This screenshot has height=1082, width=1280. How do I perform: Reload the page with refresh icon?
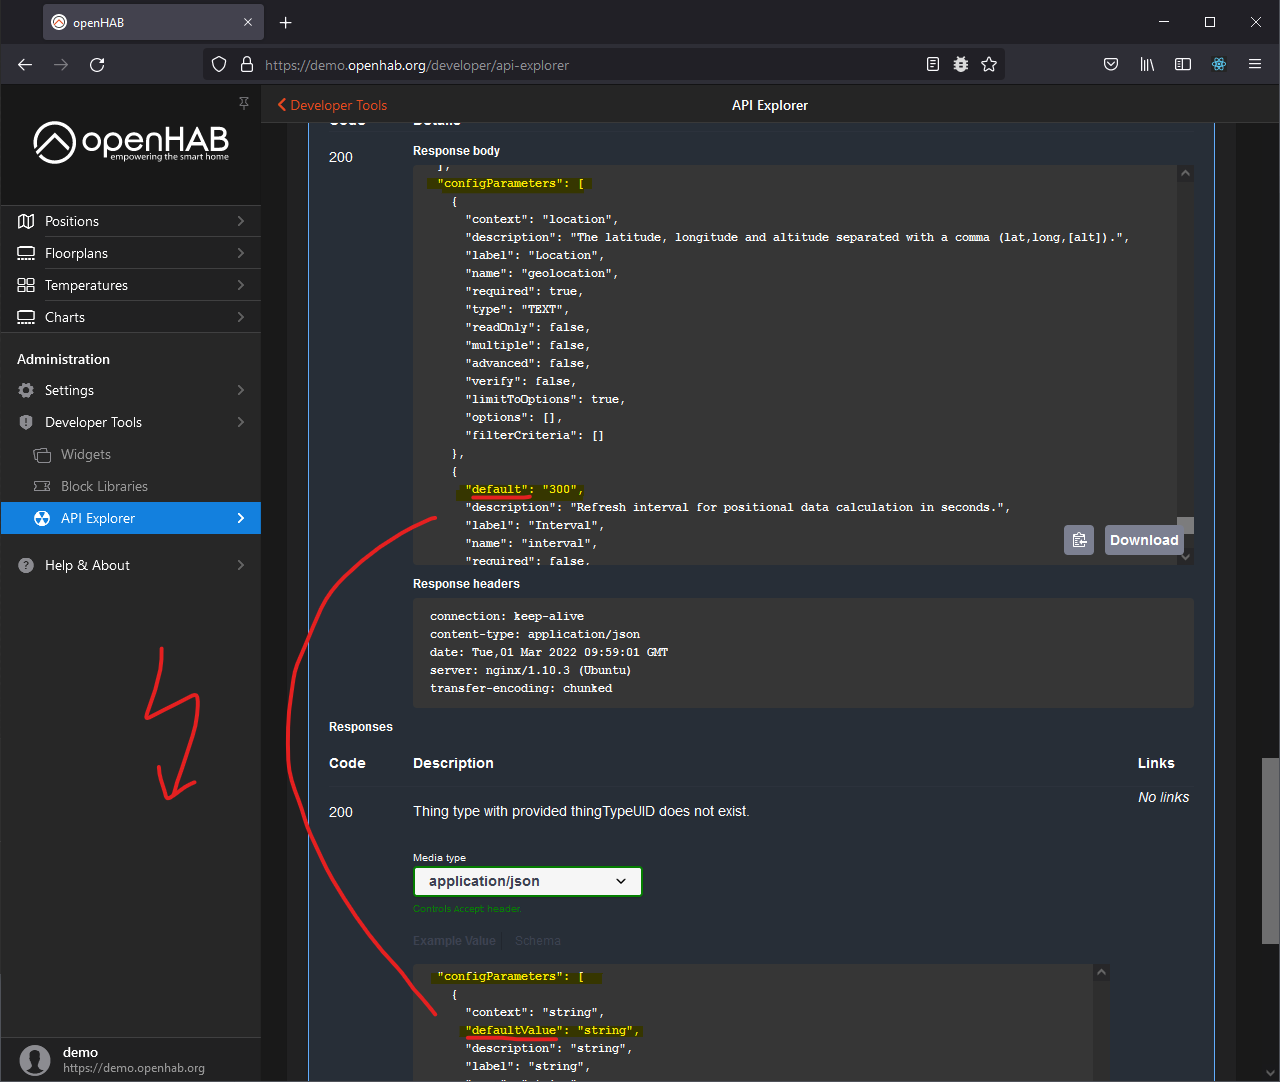[x=97, y=65]
